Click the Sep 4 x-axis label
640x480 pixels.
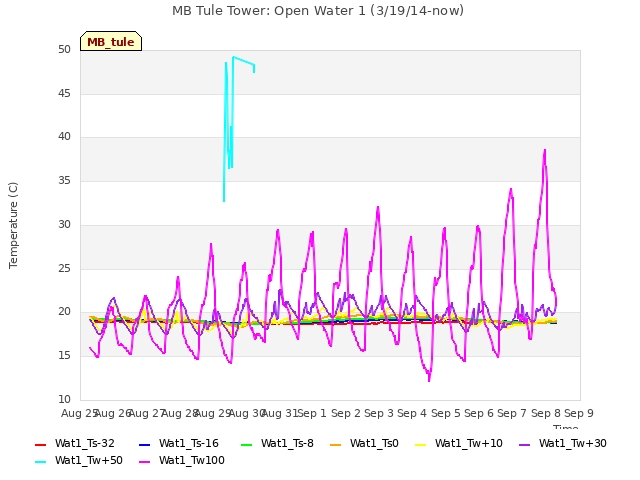pyautogui.click(x=412, y=413)
